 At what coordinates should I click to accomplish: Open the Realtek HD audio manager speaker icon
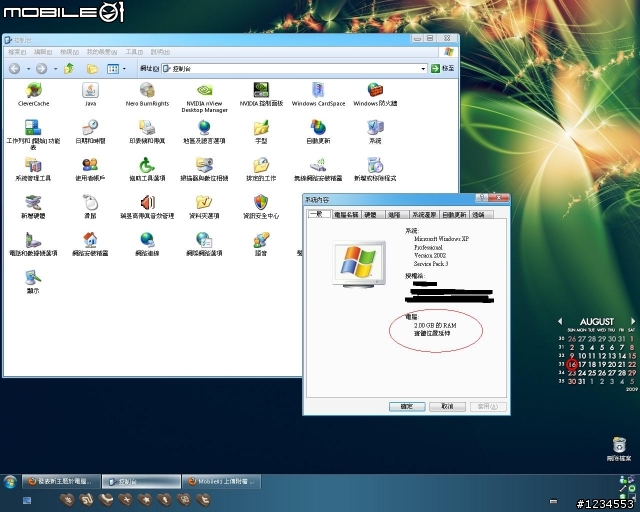[147, 207]
